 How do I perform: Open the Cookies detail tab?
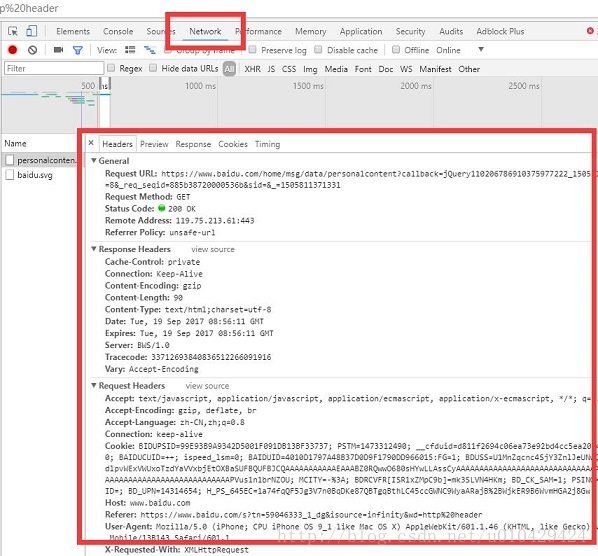(233, 144)
